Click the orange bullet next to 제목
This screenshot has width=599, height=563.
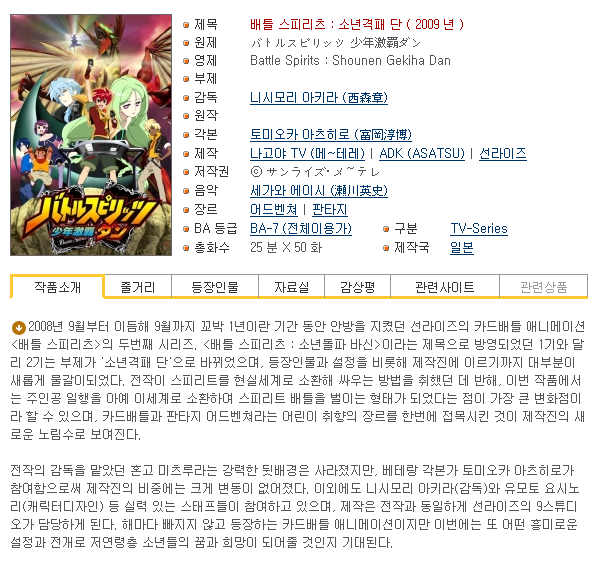pos(186,25)
